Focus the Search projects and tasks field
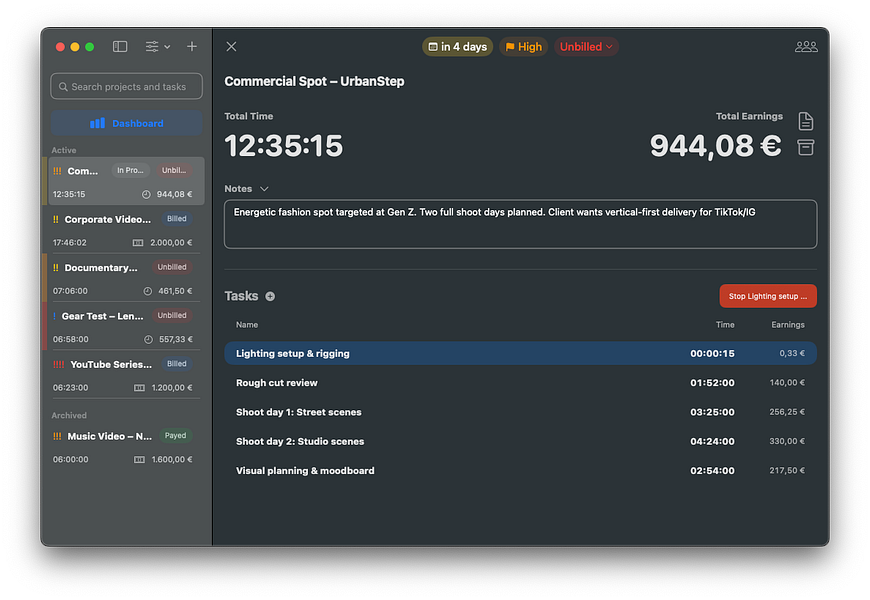 click(127, 87)
